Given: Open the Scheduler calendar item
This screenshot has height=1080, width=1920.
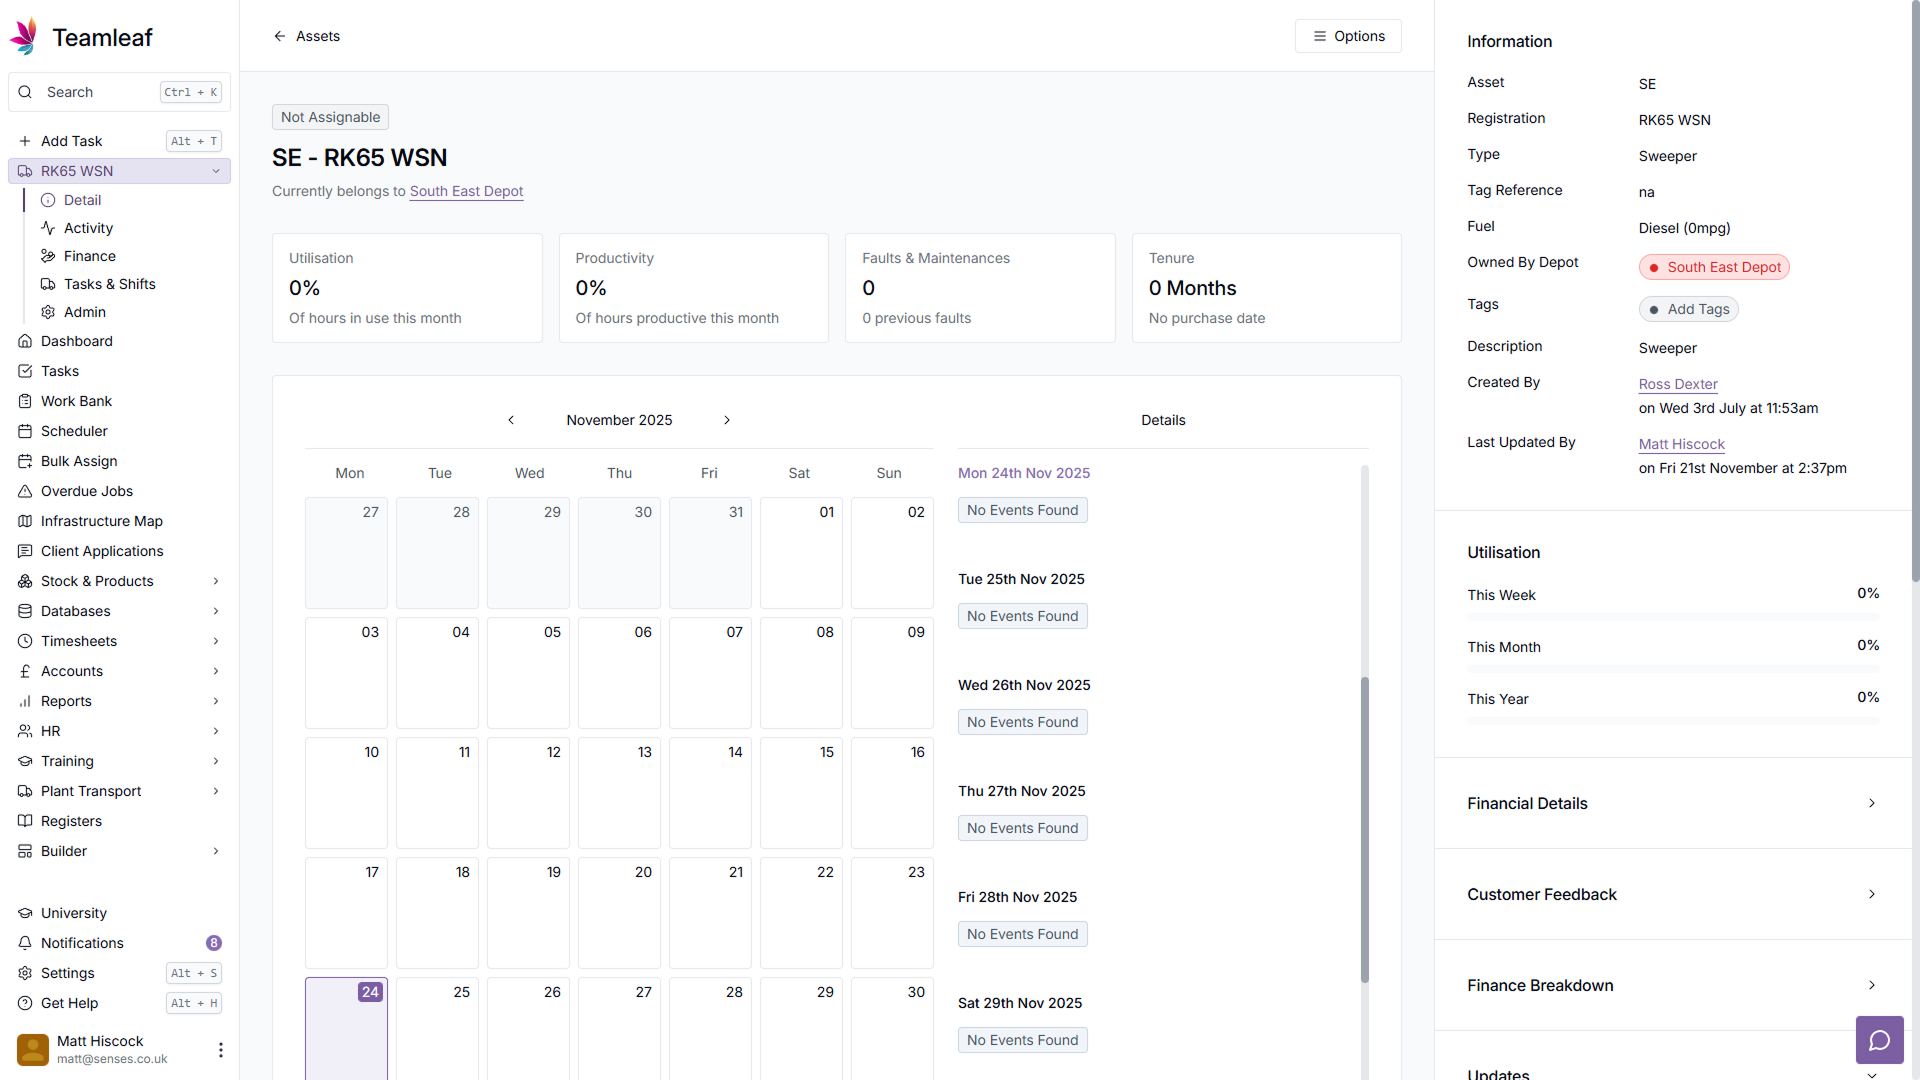Looking at the screenshot, I should click(74, 431).
